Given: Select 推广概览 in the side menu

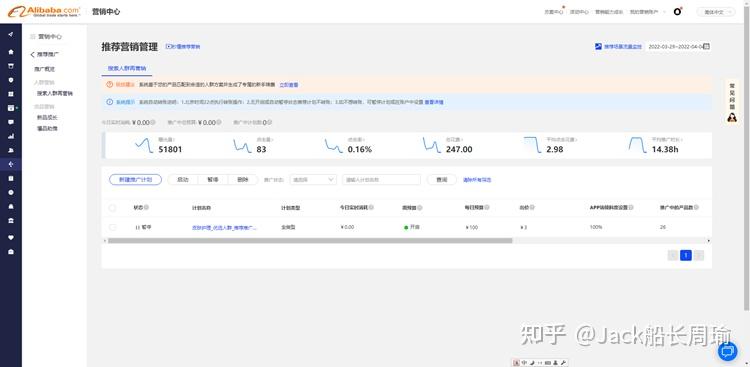Looking at the screenshot, I should pos(44,69).
